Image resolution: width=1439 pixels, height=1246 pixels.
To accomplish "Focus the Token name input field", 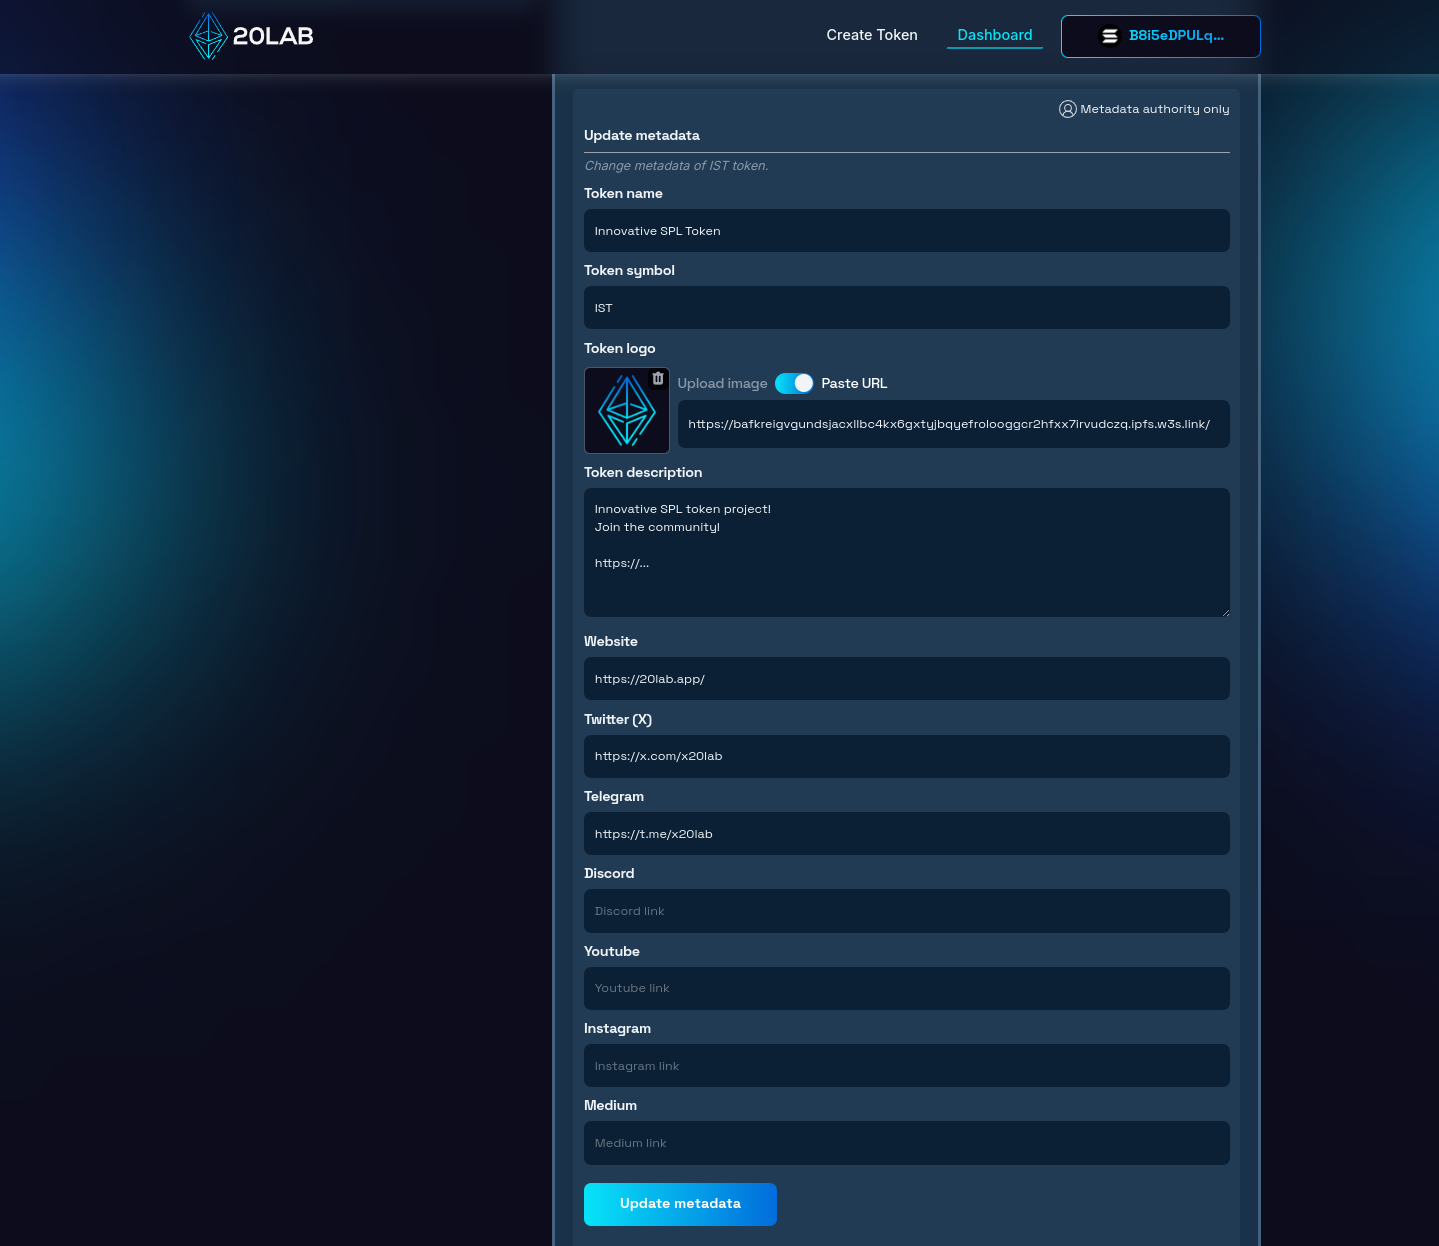I will coord(907,231).
